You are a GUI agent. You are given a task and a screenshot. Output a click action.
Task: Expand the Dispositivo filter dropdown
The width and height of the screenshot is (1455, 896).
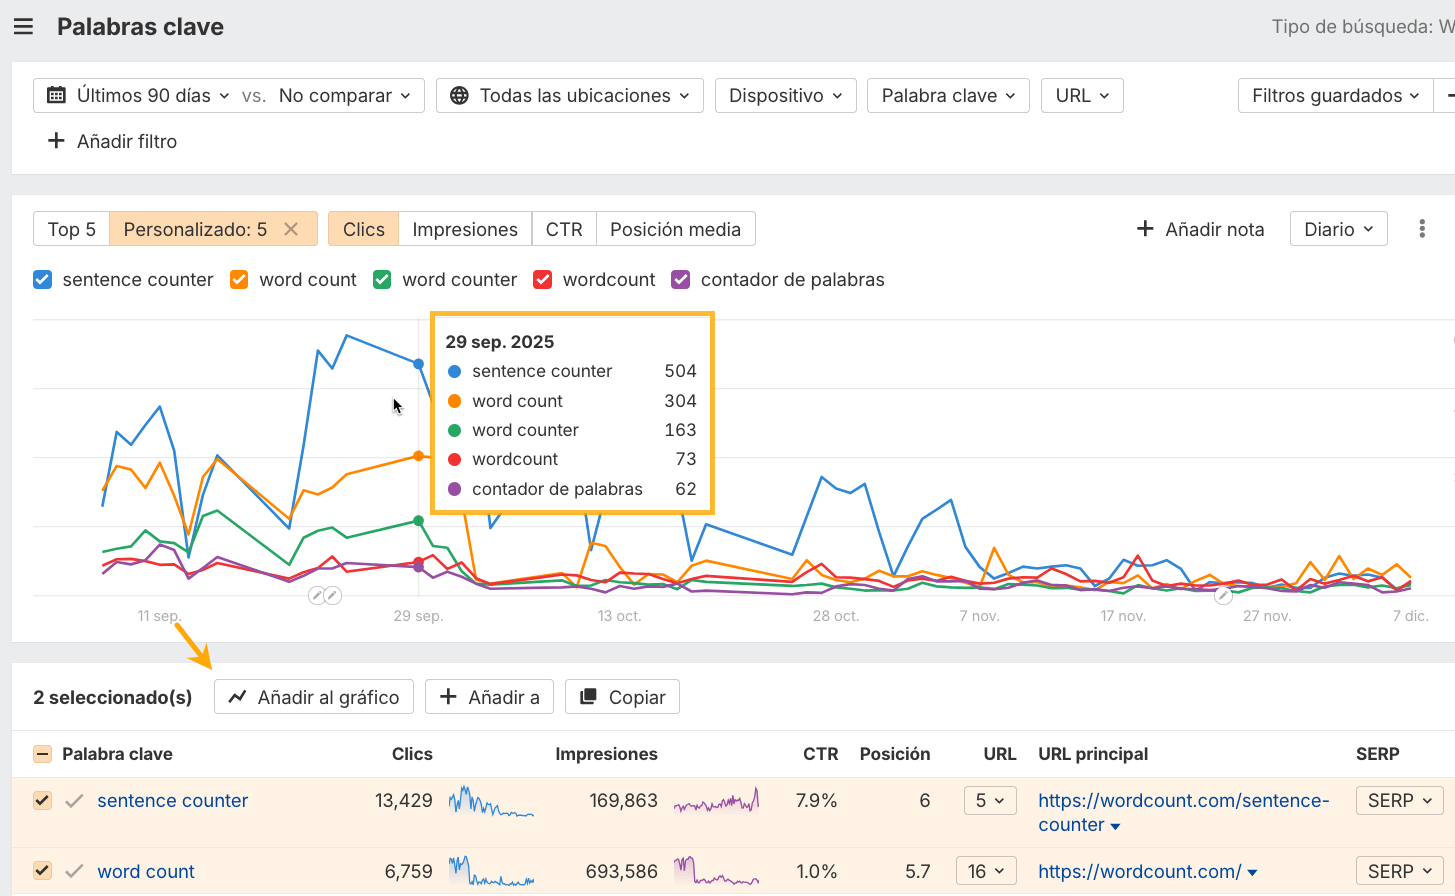click(x=786, y=95)
